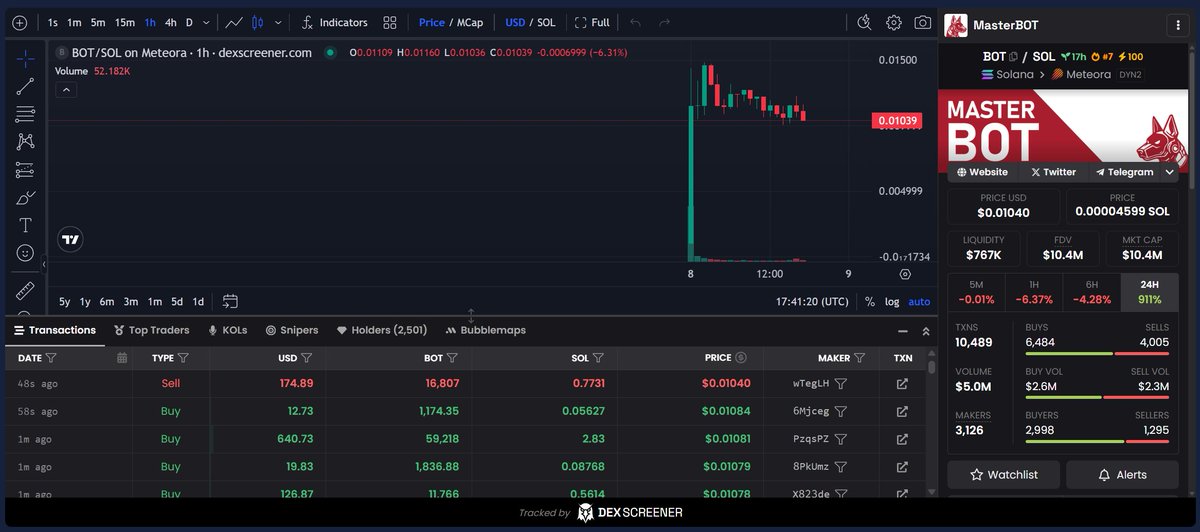Image resolution: width=1200 pixels, height=532 pixels.
Task: Select the crosshair cursor tool
Action: pyautogui.click(x=26, y=59)
